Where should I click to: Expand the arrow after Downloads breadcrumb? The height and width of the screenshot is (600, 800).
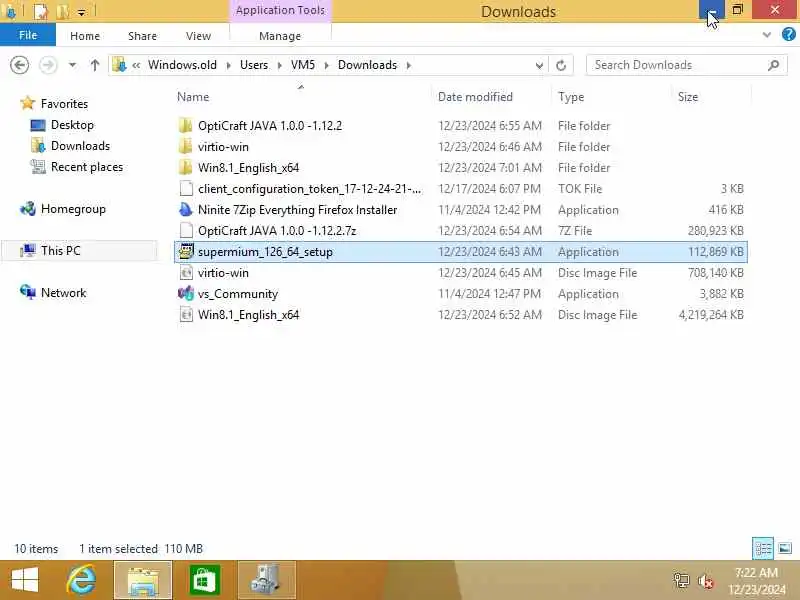pyautogui.click(x=409, y=65)
